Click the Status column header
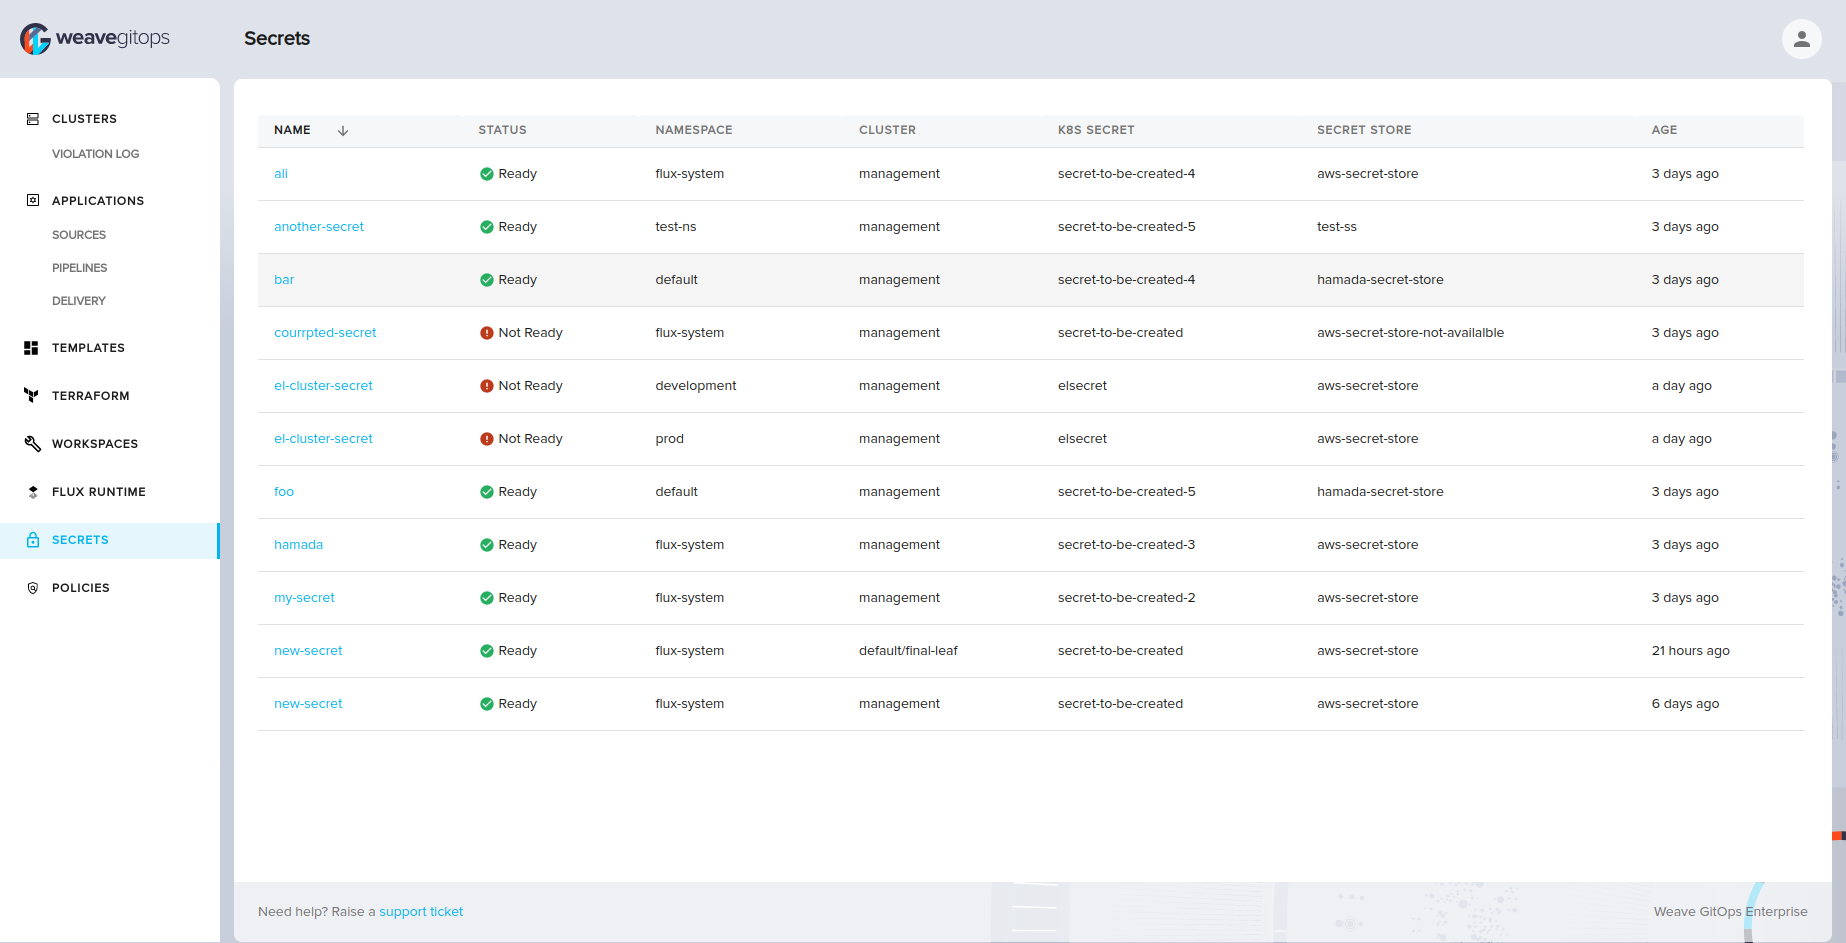The height and width of the screenshot is (943, 1846). tap(502, 130)
